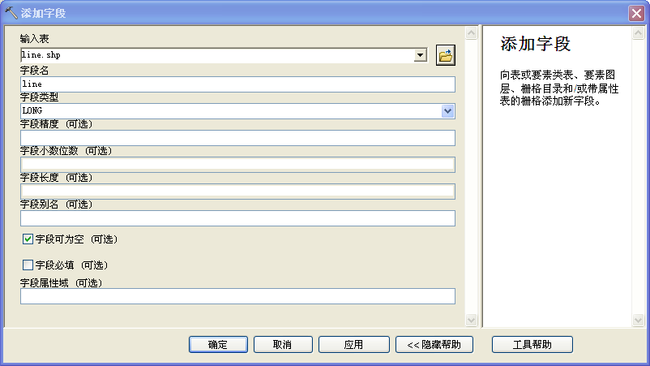Click help panel scroll up arrow
The height and width of the screenshot is (366, 650).
[x=638, y=33]
